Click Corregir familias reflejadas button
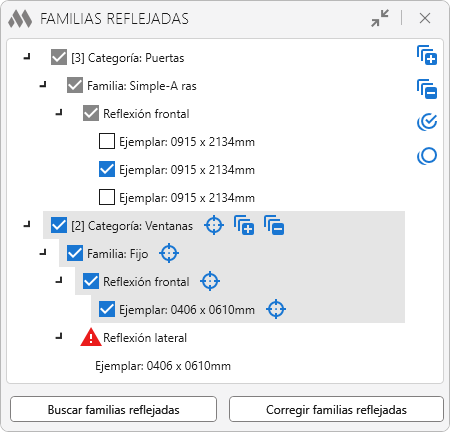This screenshot has height=432, width=450. coord(336,409)
